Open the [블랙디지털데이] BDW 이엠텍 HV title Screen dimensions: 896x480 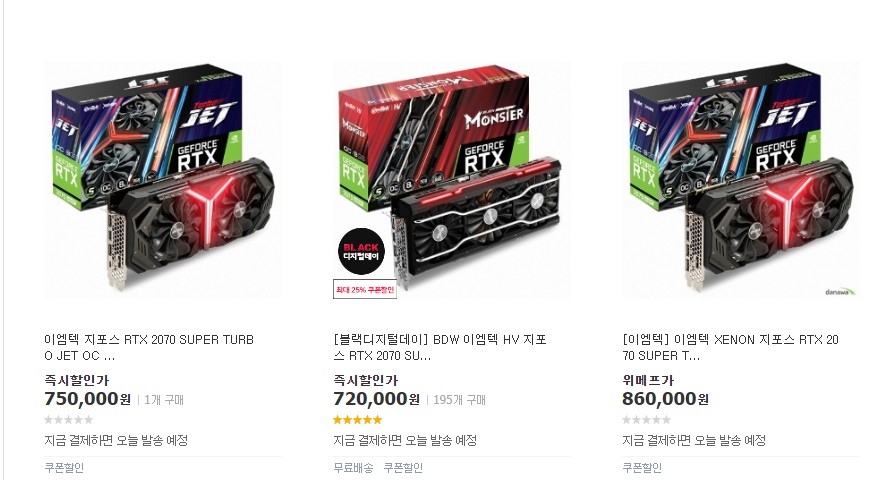click(x=440, y=347)
